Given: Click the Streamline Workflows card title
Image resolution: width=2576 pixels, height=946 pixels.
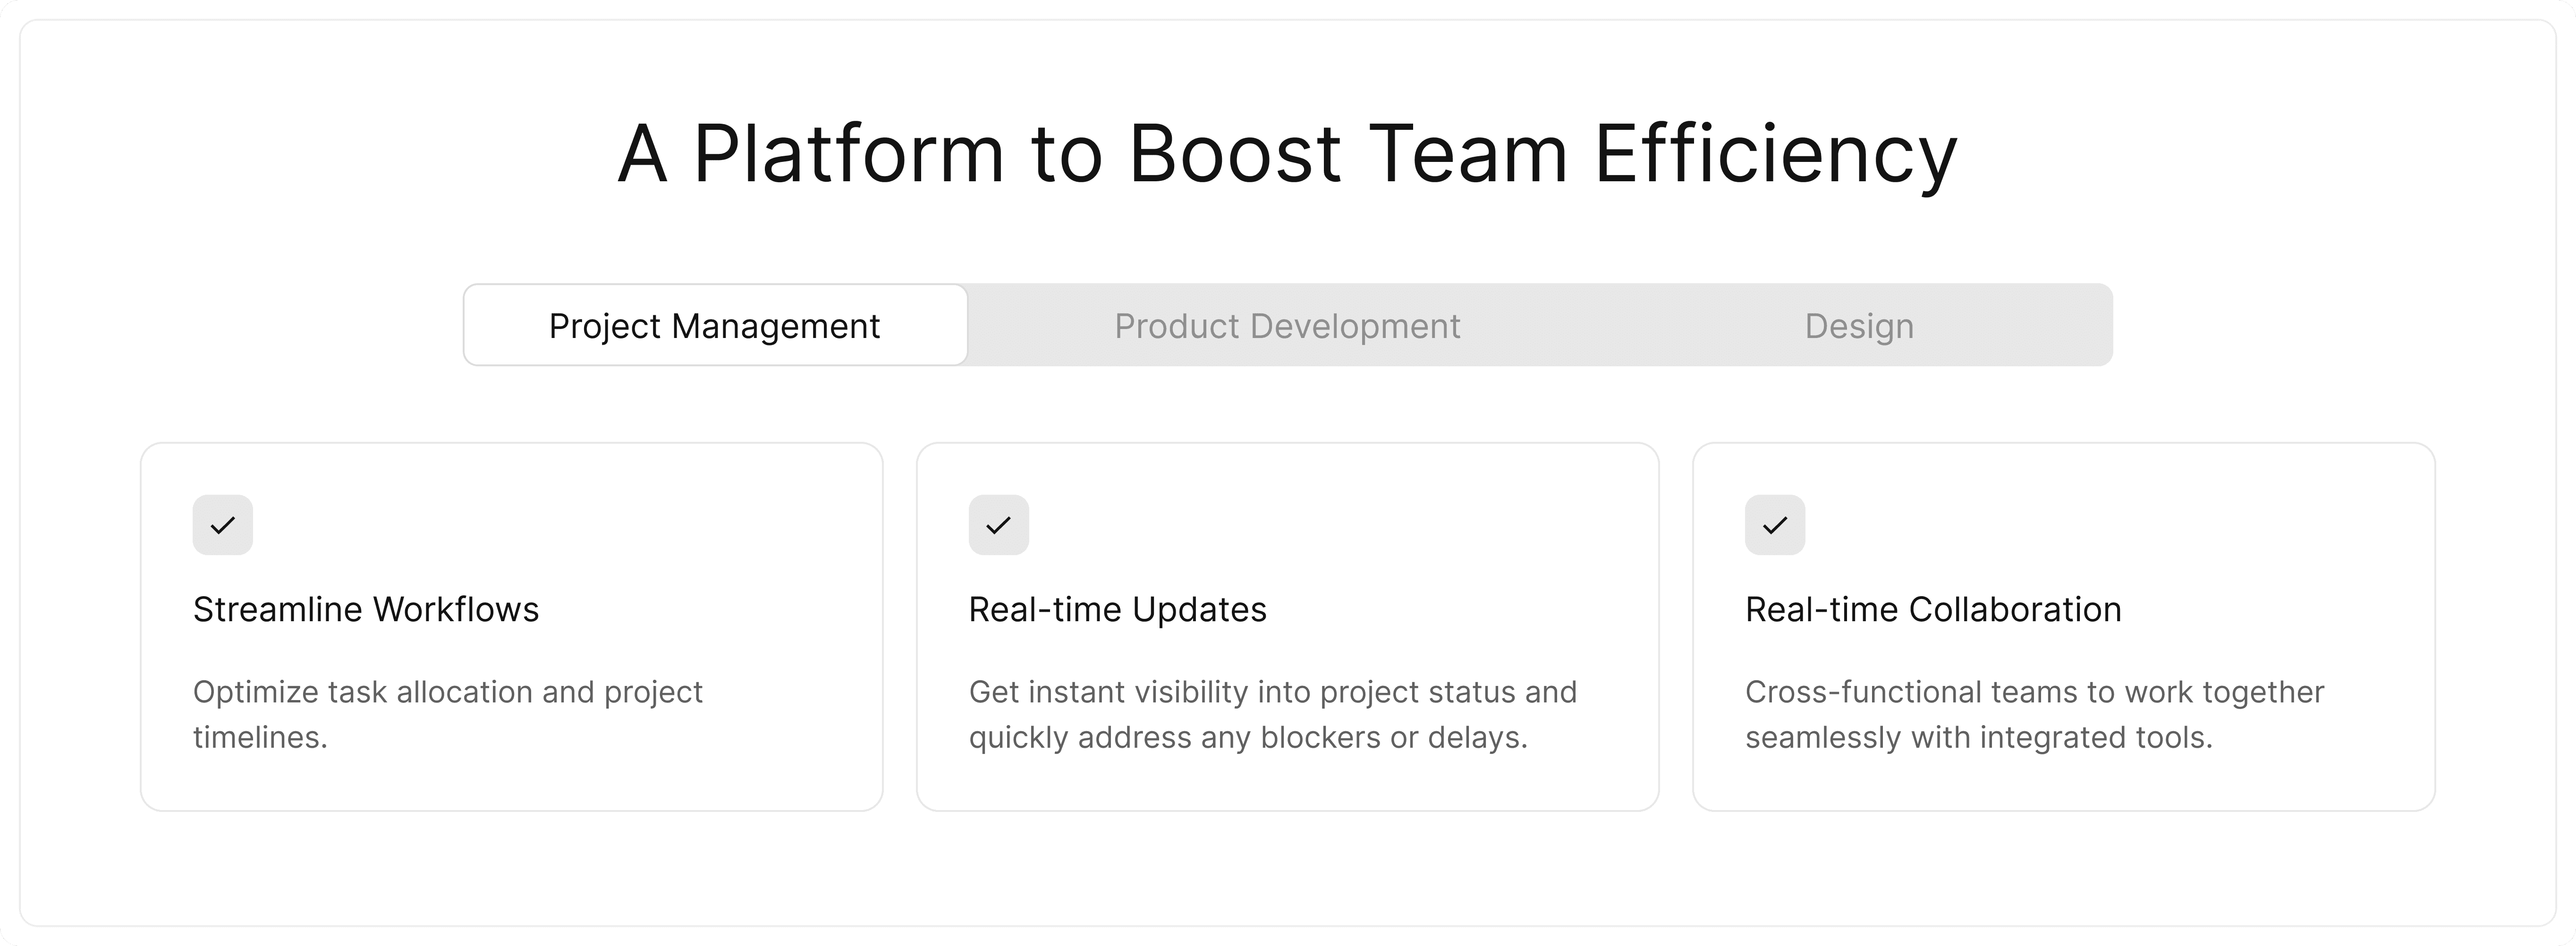Looking at the screenshot, I should point(365,609).
